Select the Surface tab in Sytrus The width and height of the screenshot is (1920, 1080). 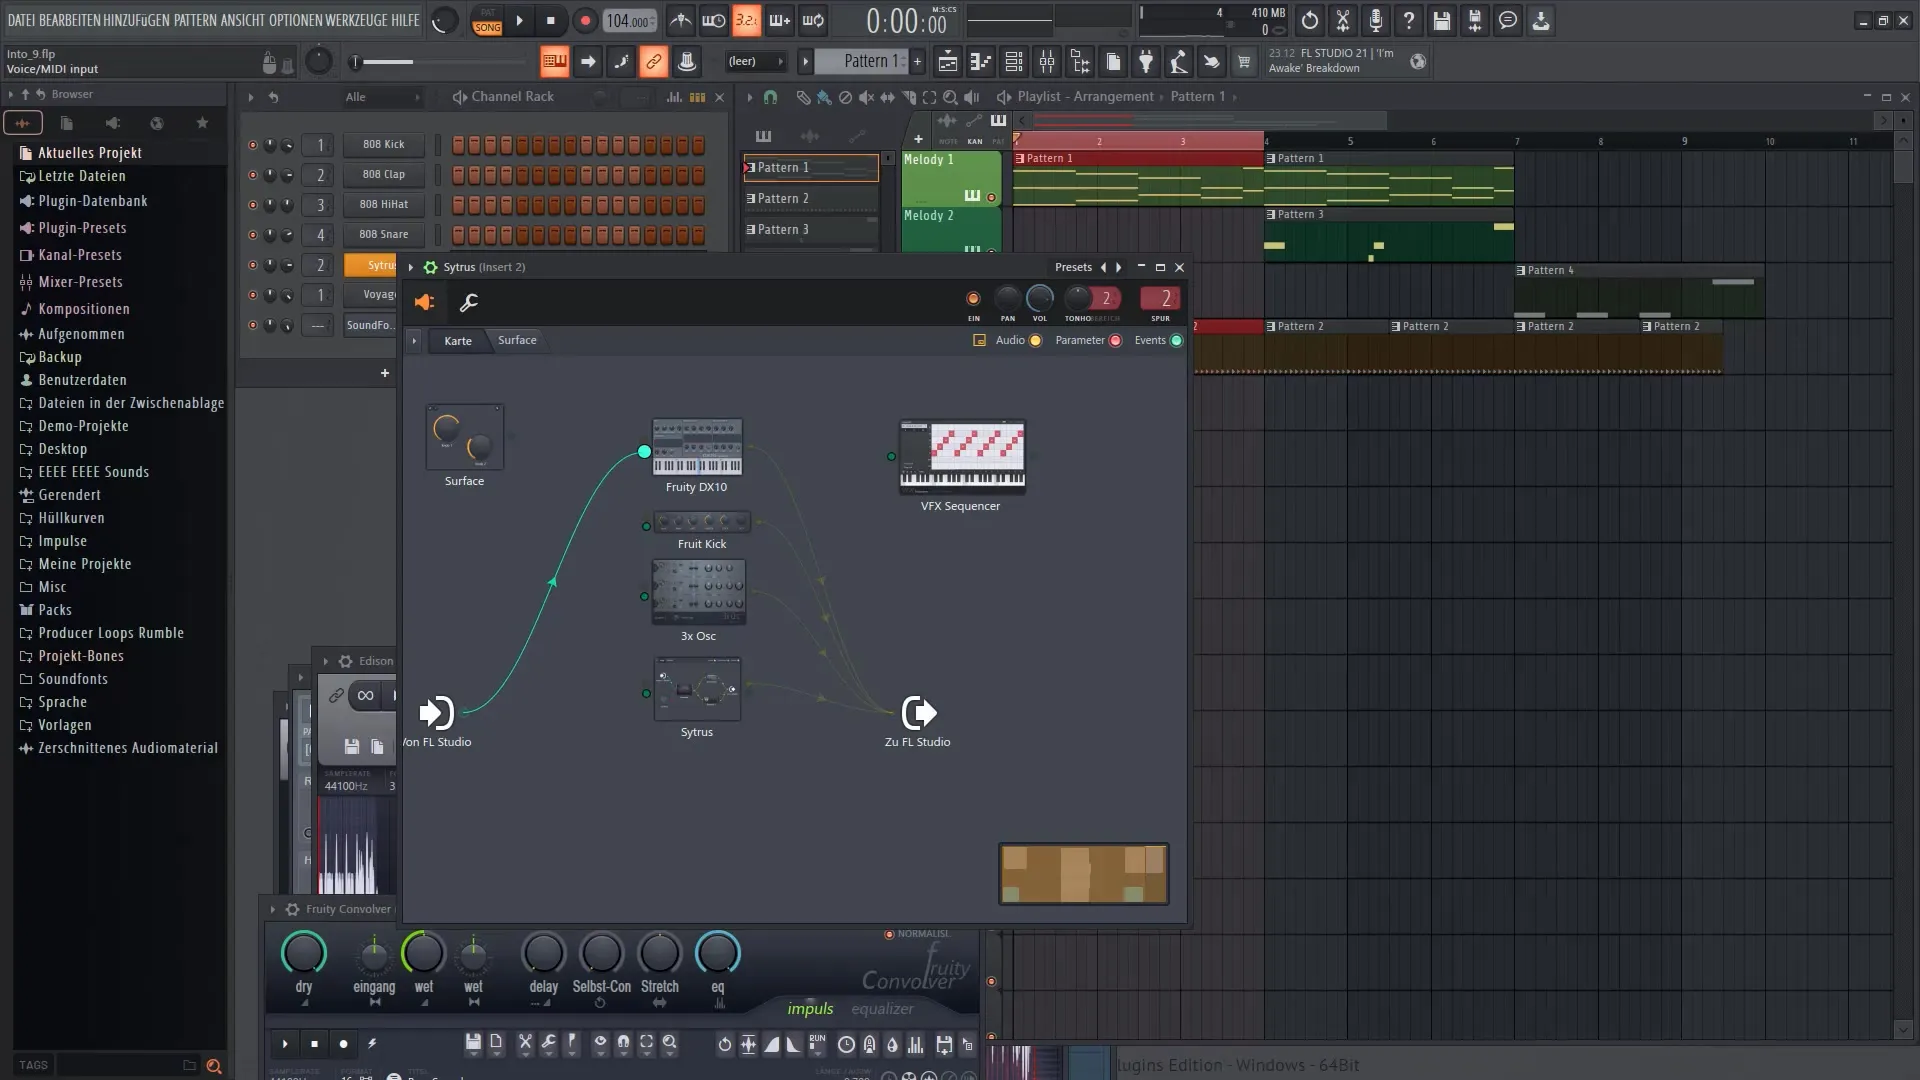click(518, 340)
